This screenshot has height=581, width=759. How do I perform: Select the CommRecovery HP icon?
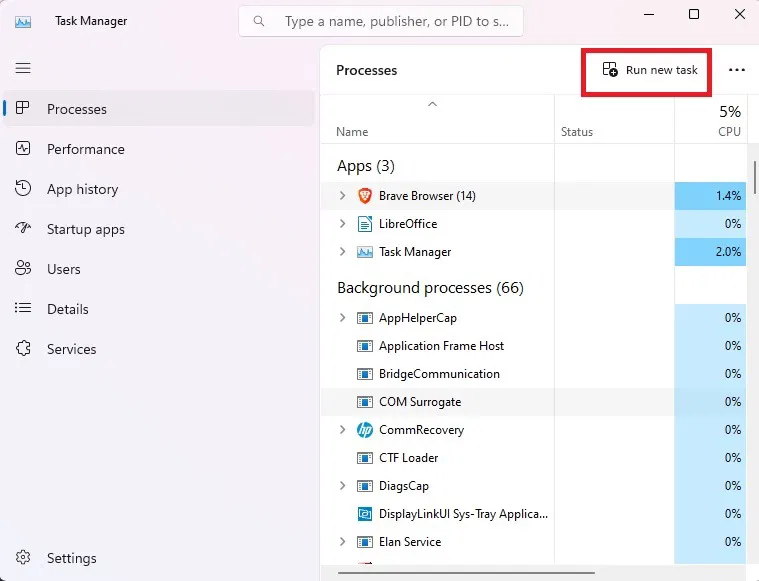pos(364,429)
